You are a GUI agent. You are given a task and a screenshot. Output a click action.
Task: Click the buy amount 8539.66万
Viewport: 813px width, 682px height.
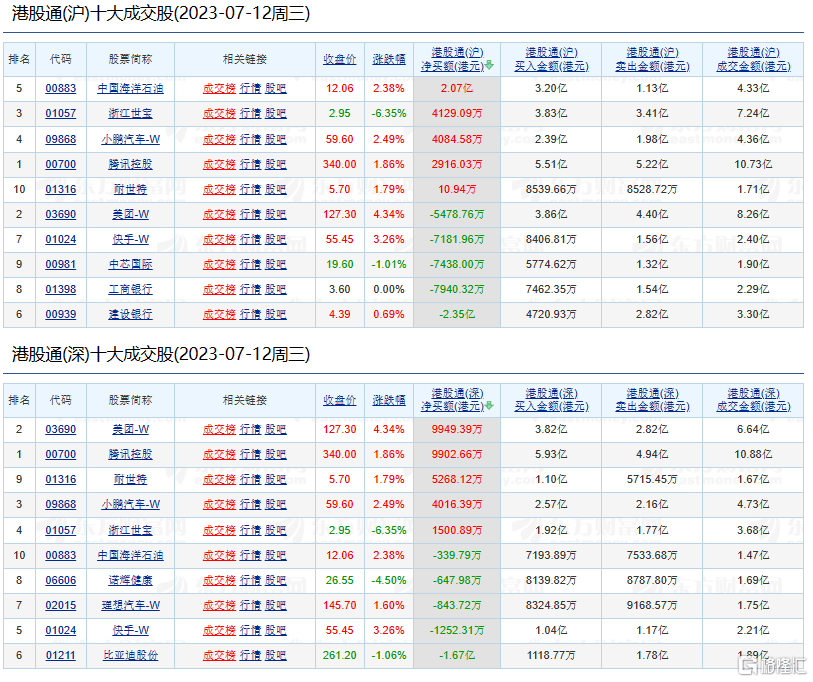click(x=551, y=189)
